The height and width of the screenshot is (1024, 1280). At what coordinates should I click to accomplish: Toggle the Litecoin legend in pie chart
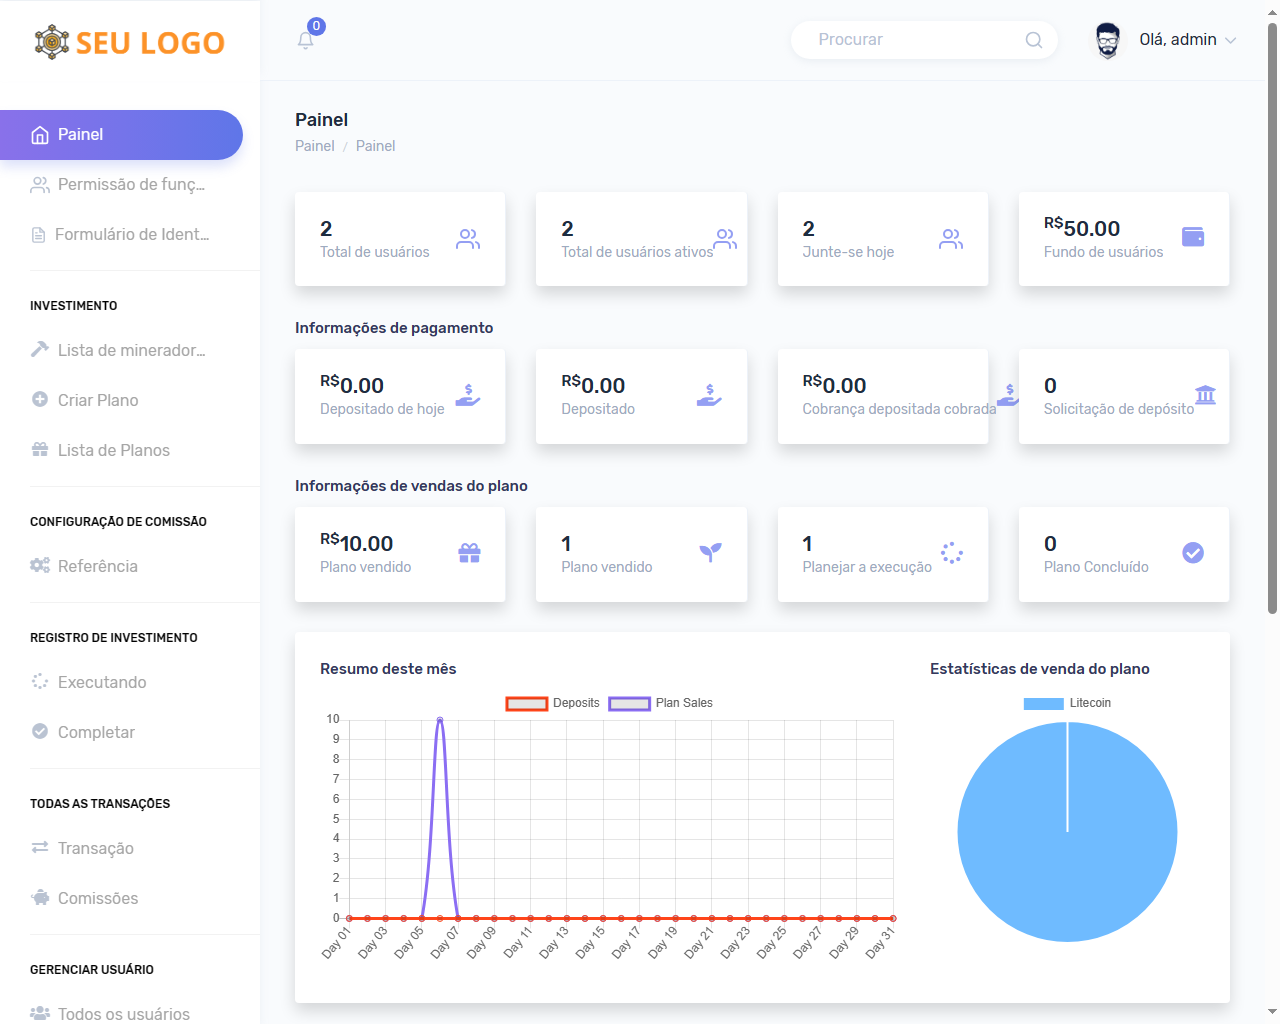(x=1066, y=703)
